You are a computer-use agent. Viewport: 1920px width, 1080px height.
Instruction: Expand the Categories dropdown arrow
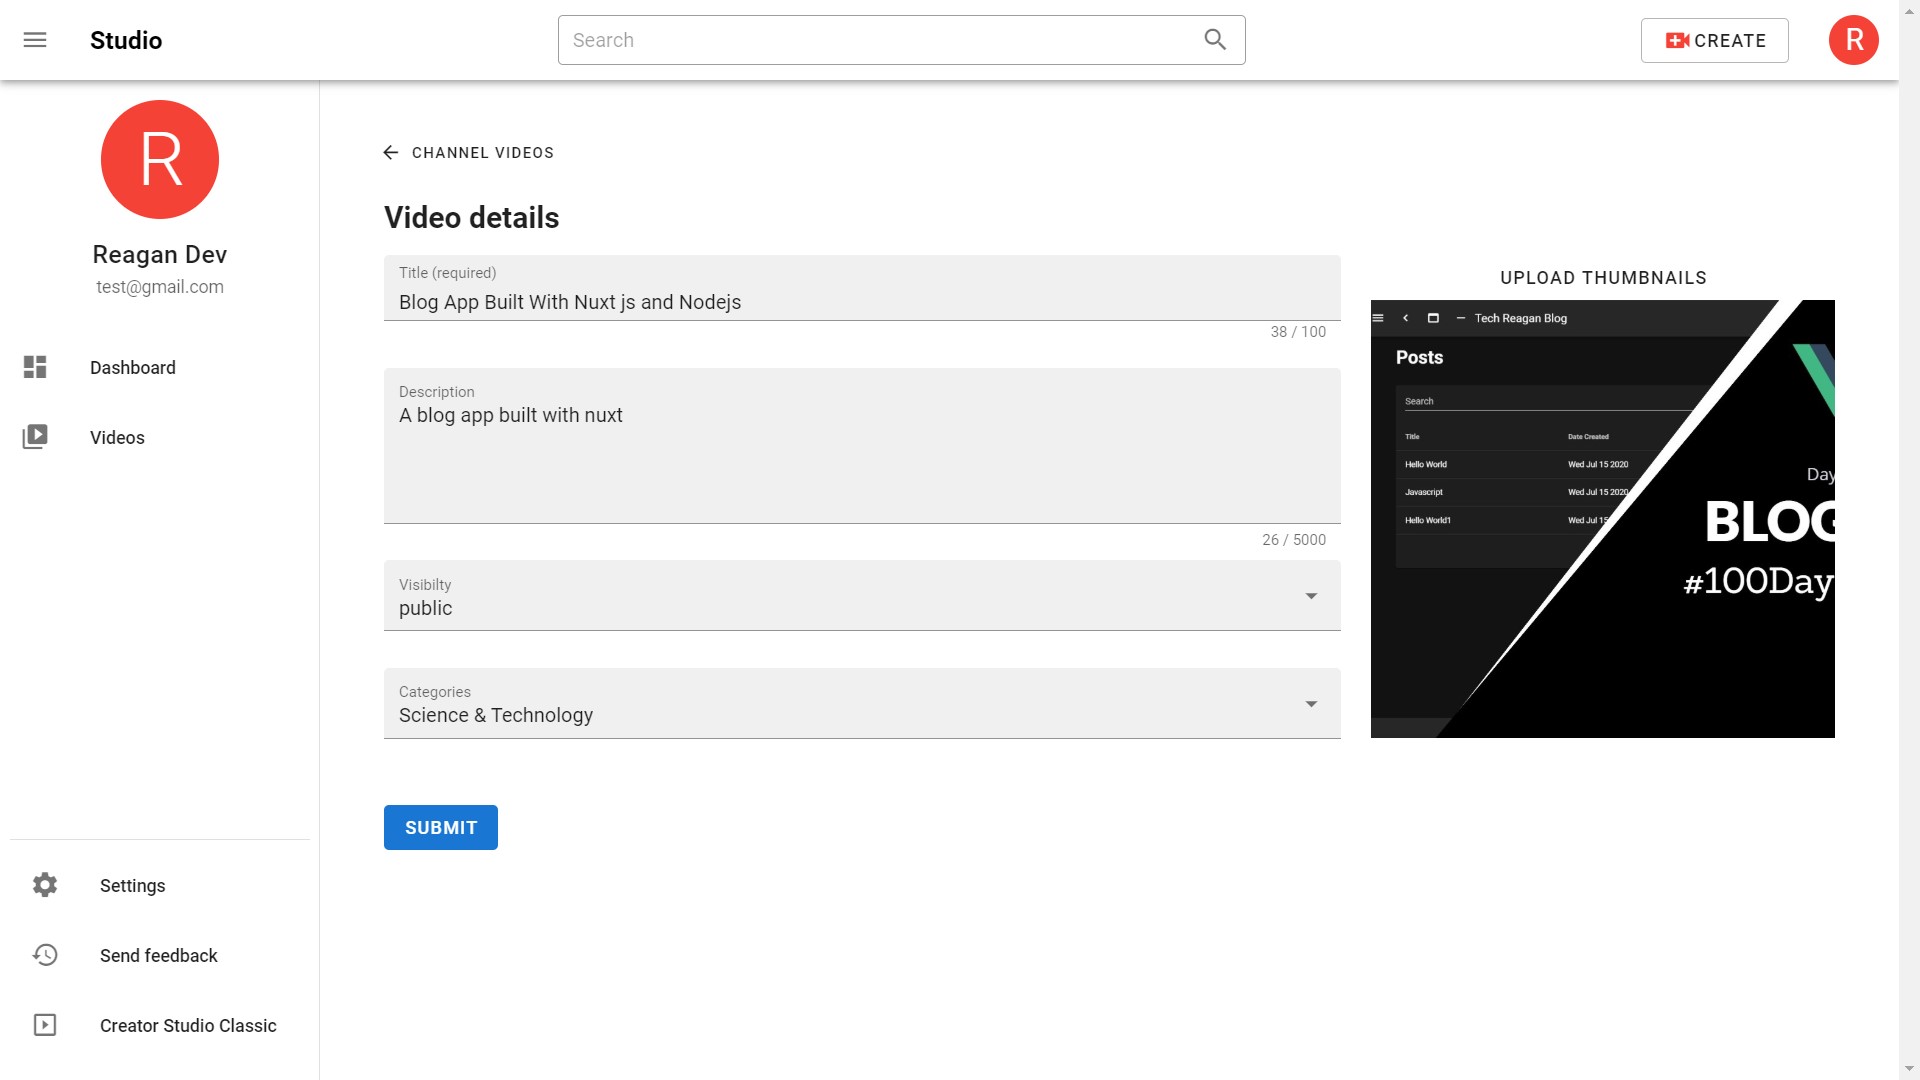click(1311, 704)
